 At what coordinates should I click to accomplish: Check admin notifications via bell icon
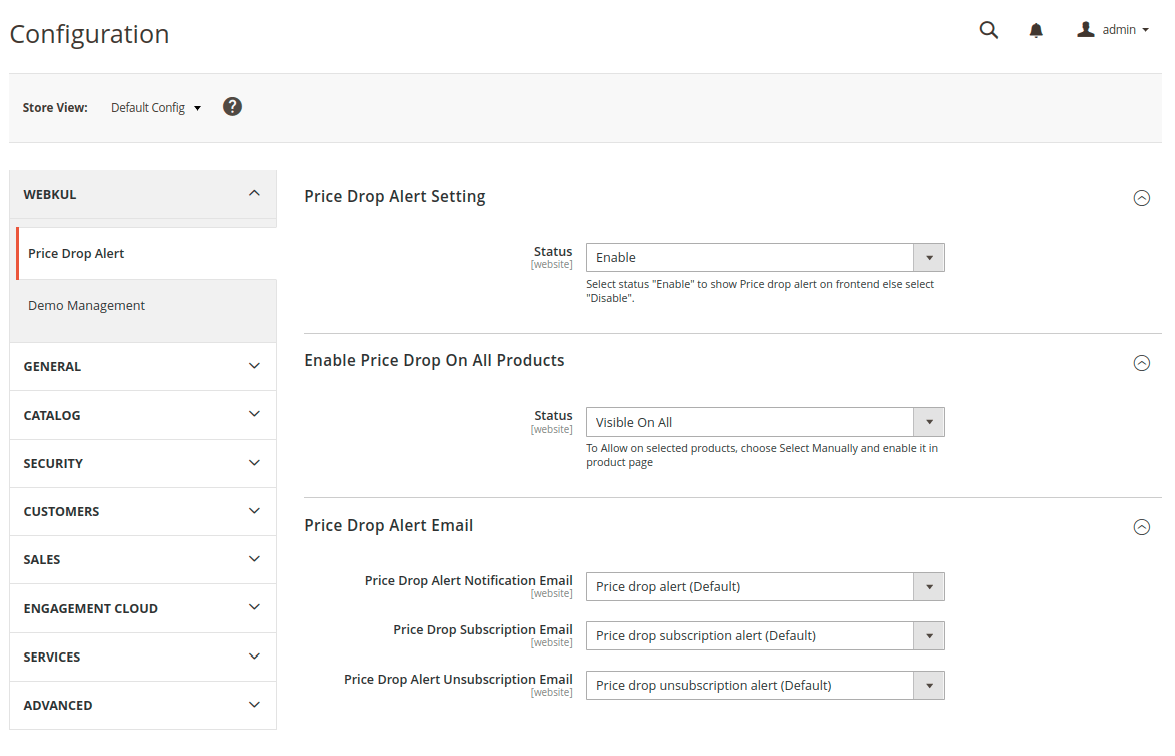click(1036, 30)
